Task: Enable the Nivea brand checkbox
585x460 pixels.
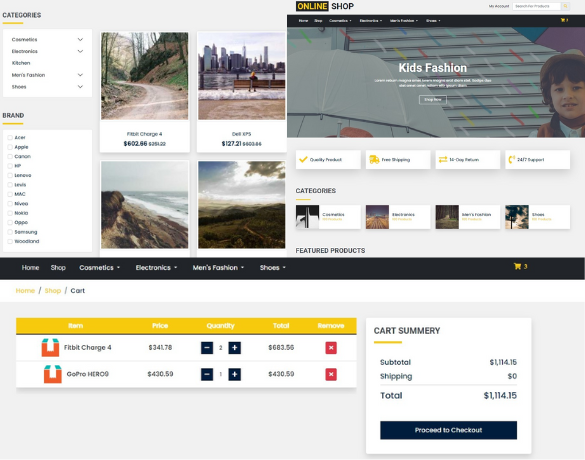Action: pyautogui.click(x=10, y=203)
